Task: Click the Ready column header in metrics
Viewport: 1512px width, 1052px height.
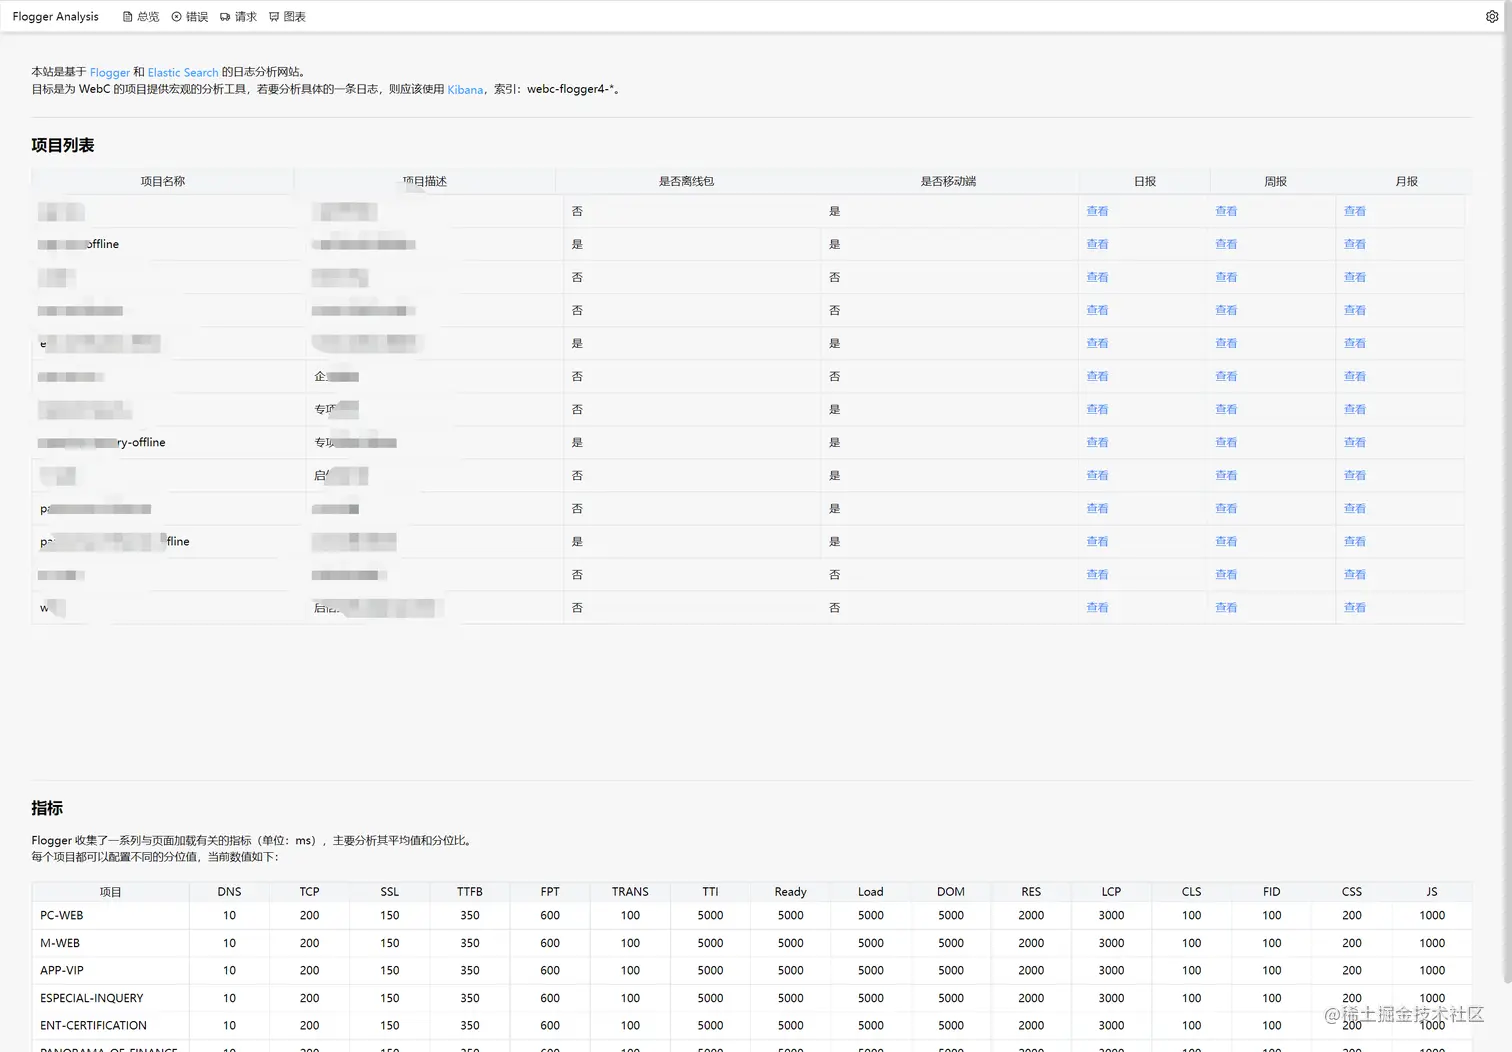Action: (790, 892)
